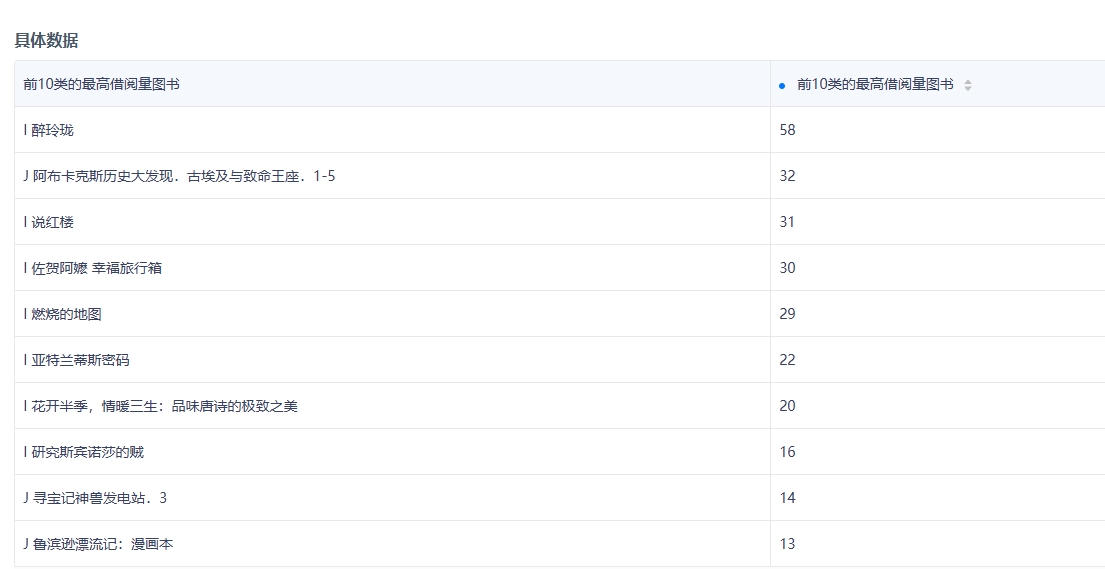Viewport: 1105px width, 569px height.
Task: Click the value 30 cell
Action: pyautogui.click(x=937, y=268)
